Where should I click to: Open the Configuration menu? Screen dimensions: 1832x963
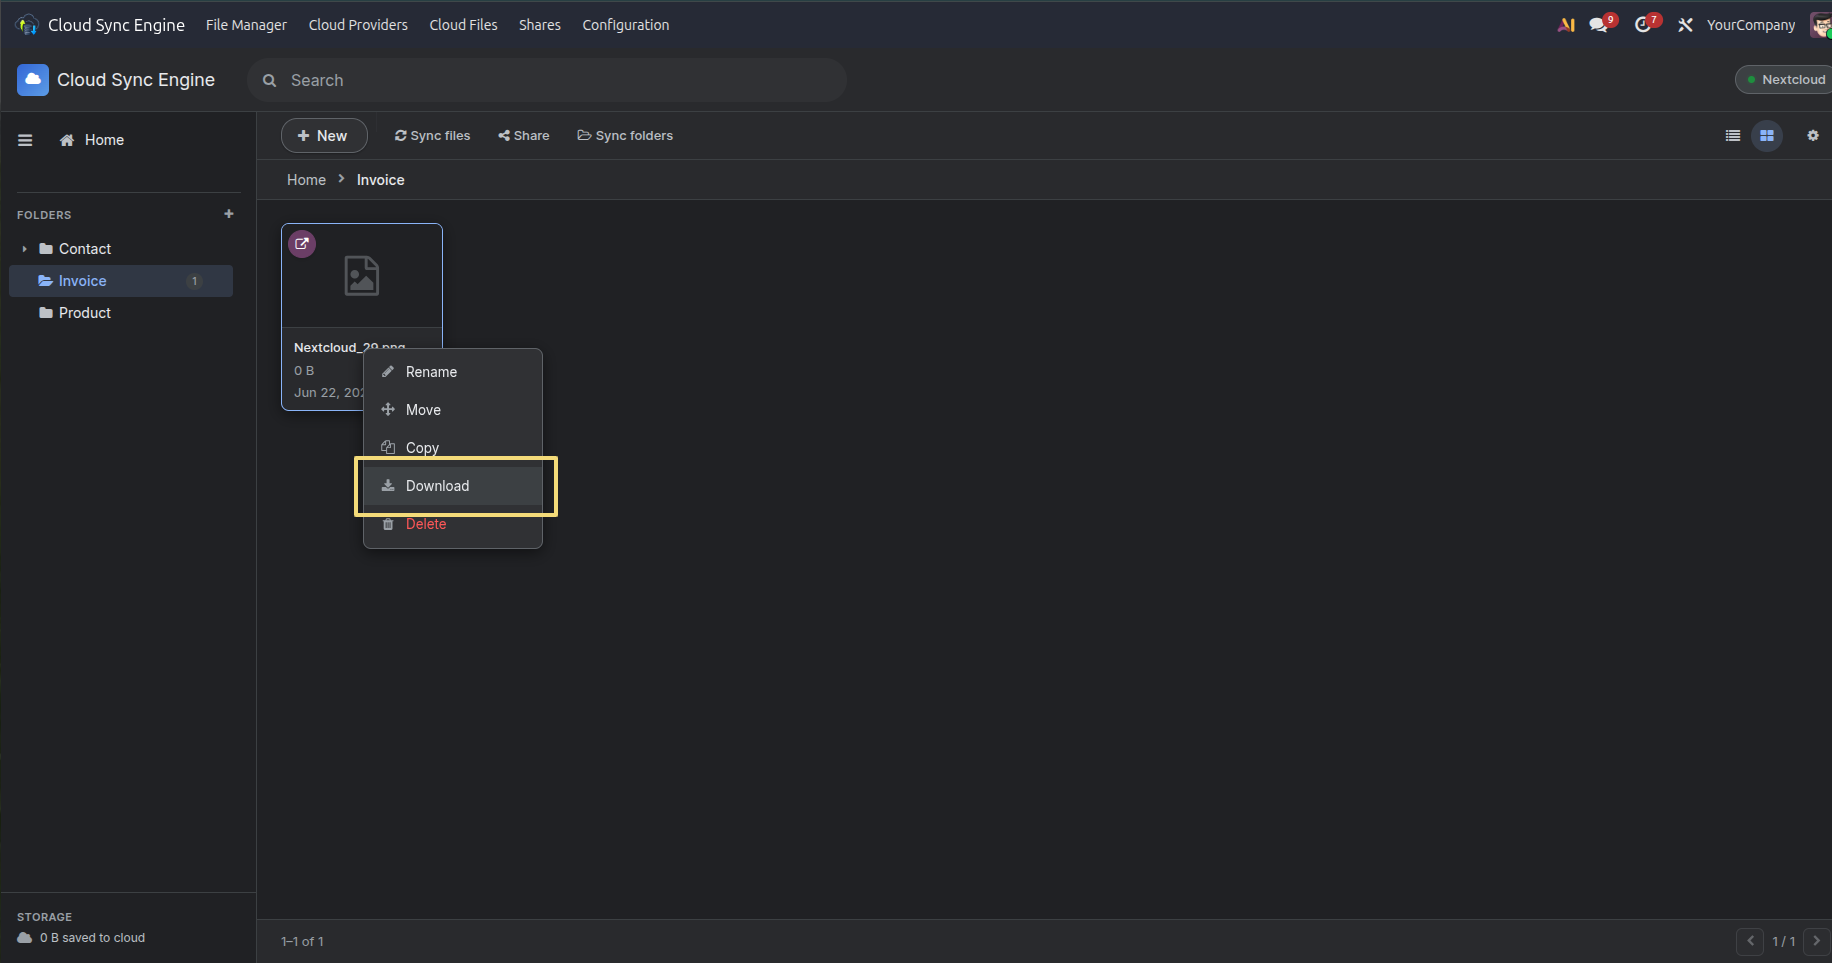(x=626, y=25)
